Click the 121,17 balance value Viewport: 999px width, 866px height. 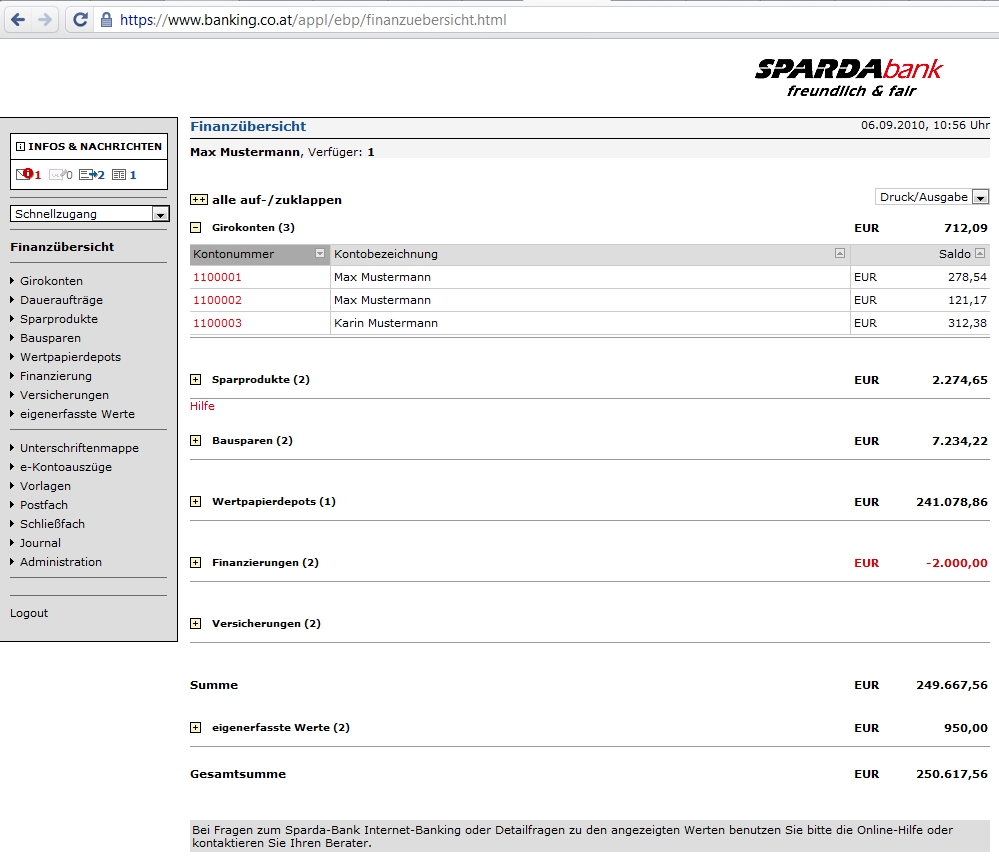967,300
